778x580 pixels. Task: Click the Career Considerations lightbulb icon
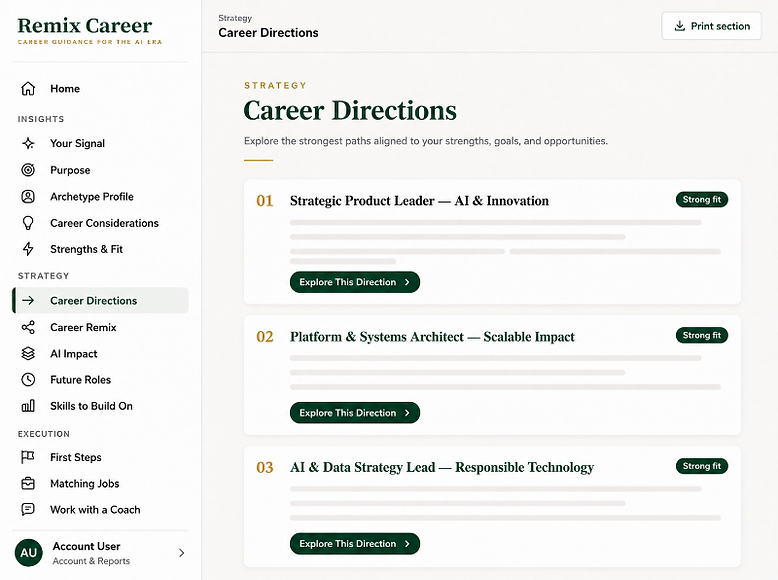tap(28, 223)
